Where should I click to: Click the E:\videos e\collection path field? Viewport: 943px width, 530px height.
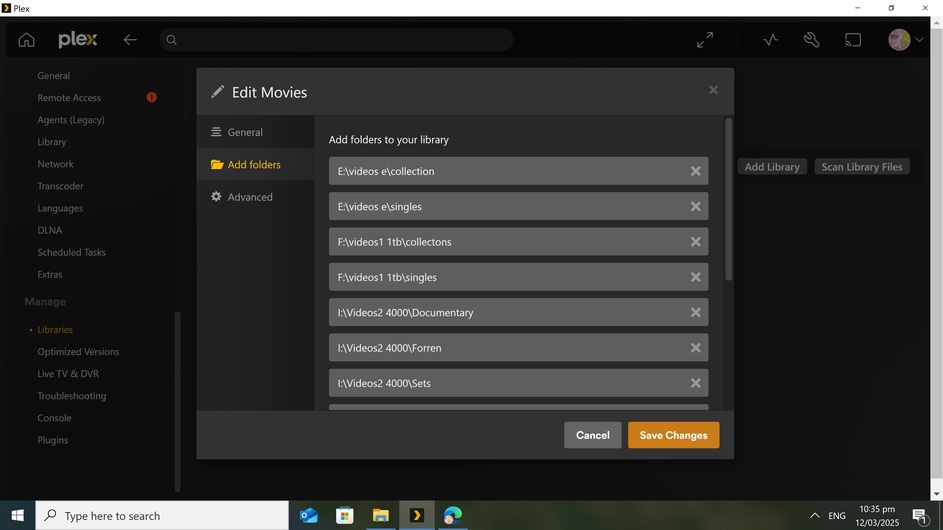[x=518, y=171]
